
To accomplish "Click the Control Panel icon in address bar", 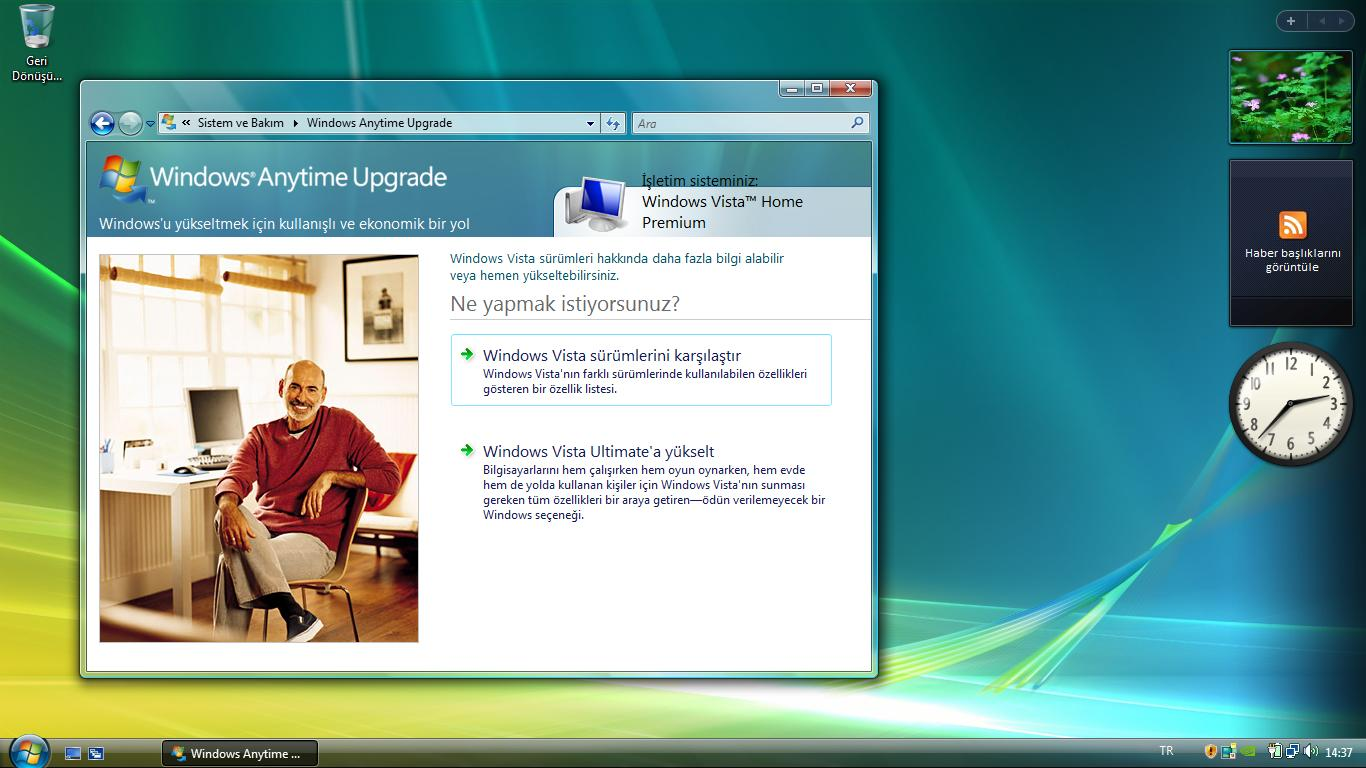I will tap(169, 122).
